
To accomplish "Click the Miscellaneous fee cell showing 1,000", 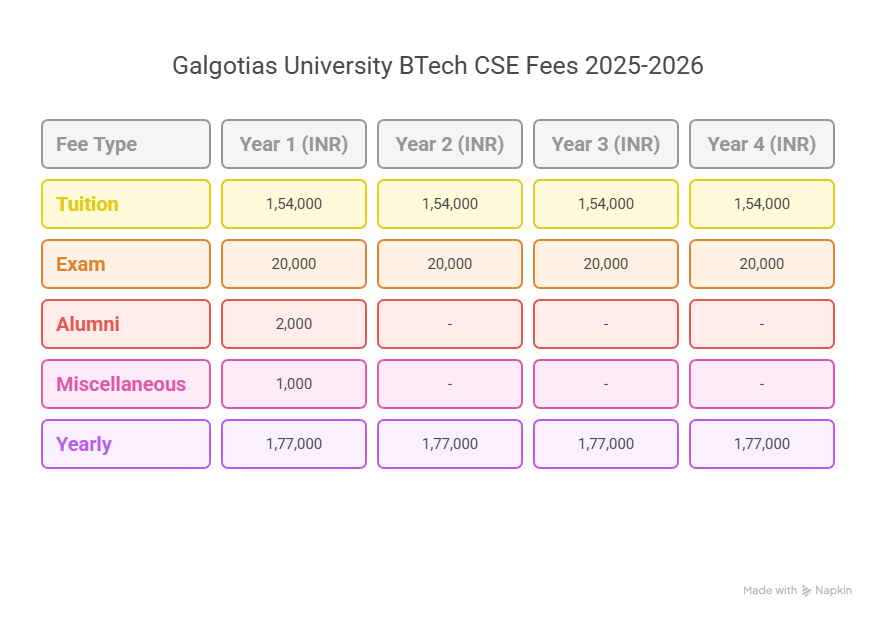I will [294, 384].
